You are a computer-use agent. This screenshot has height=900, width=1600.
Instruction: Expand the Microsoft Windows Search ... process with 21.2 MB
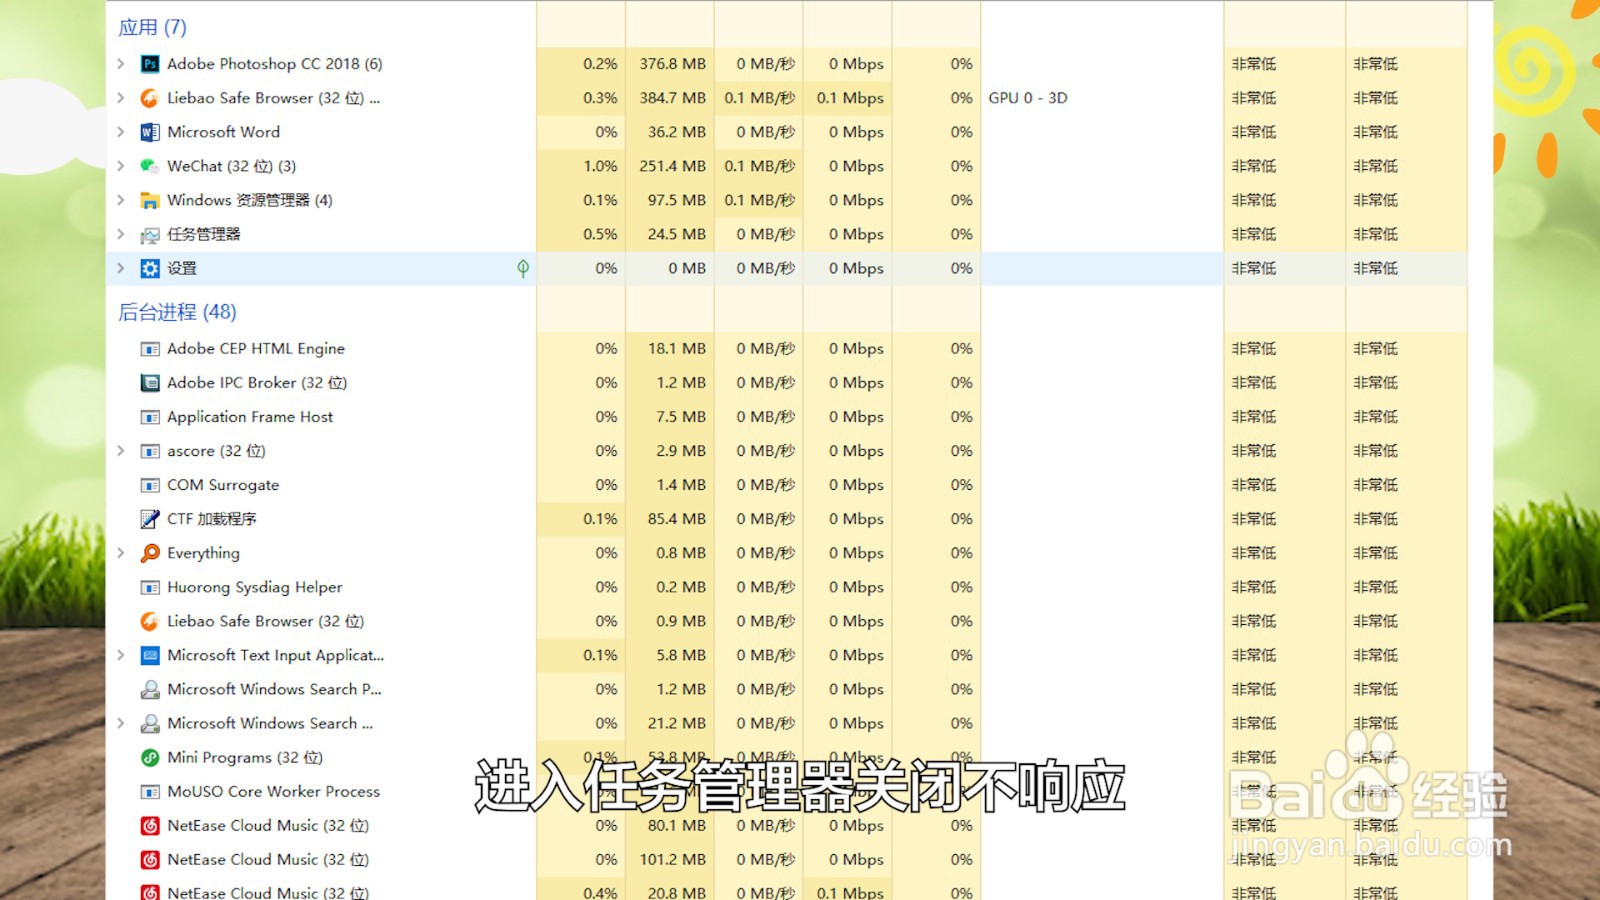[121, 723]
